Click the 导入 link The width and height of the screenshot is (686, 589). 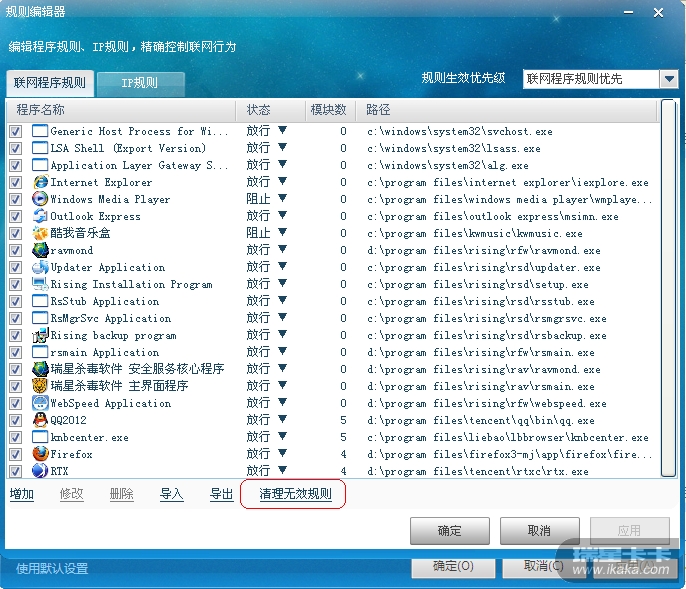click(172, 494)
